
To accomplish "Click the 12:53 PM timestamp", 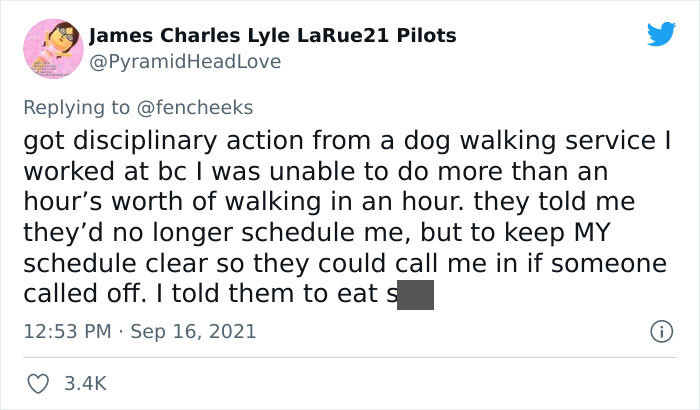I will coord(67,331).
